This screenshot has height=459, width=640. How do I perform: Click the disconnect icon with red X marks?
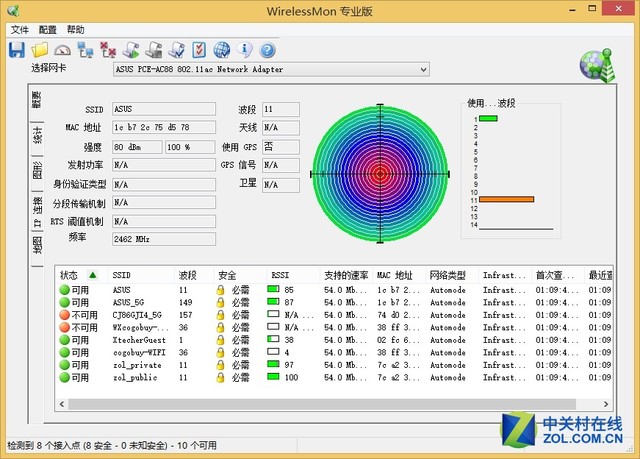coord(108,50)
